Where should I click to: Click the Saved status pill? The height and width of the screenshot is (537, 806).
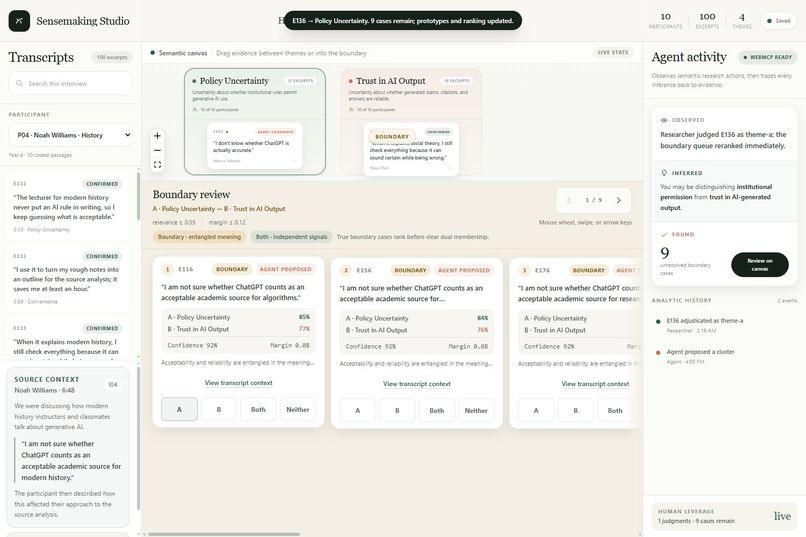click(x=778, y=21)
